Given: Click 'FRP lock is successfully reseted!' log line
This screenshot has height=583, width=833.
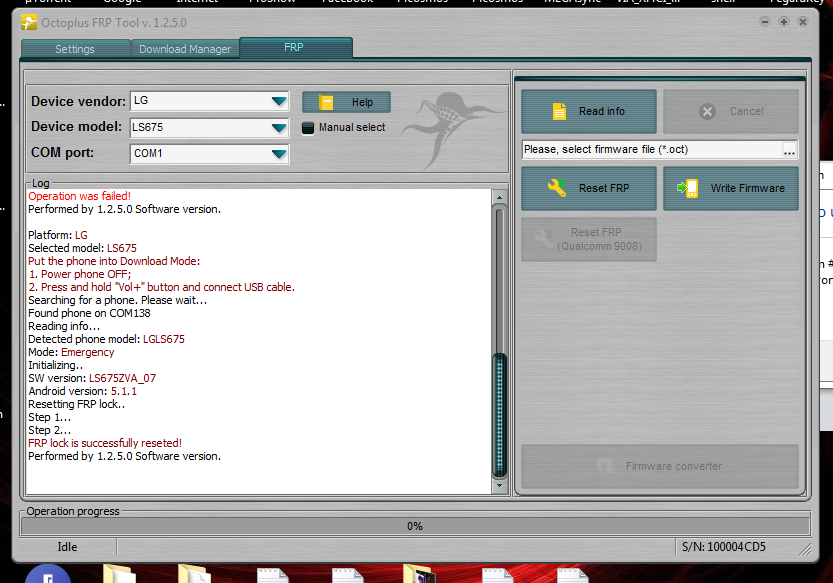Looking at the screenshot, I should coord(105,443).
